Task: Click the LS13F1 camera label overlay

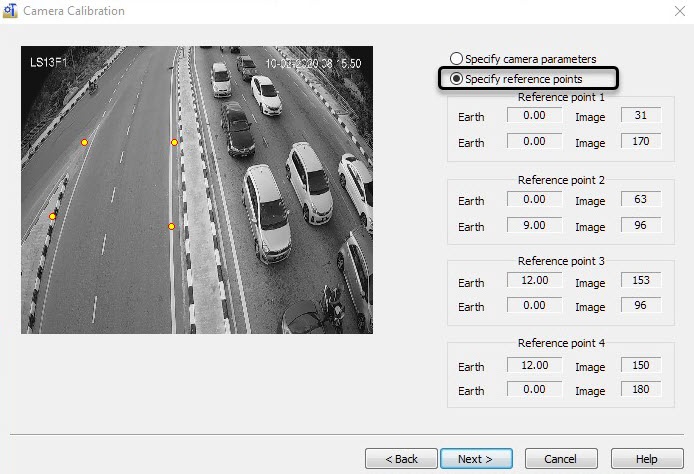Action: (x=48, y=62)
